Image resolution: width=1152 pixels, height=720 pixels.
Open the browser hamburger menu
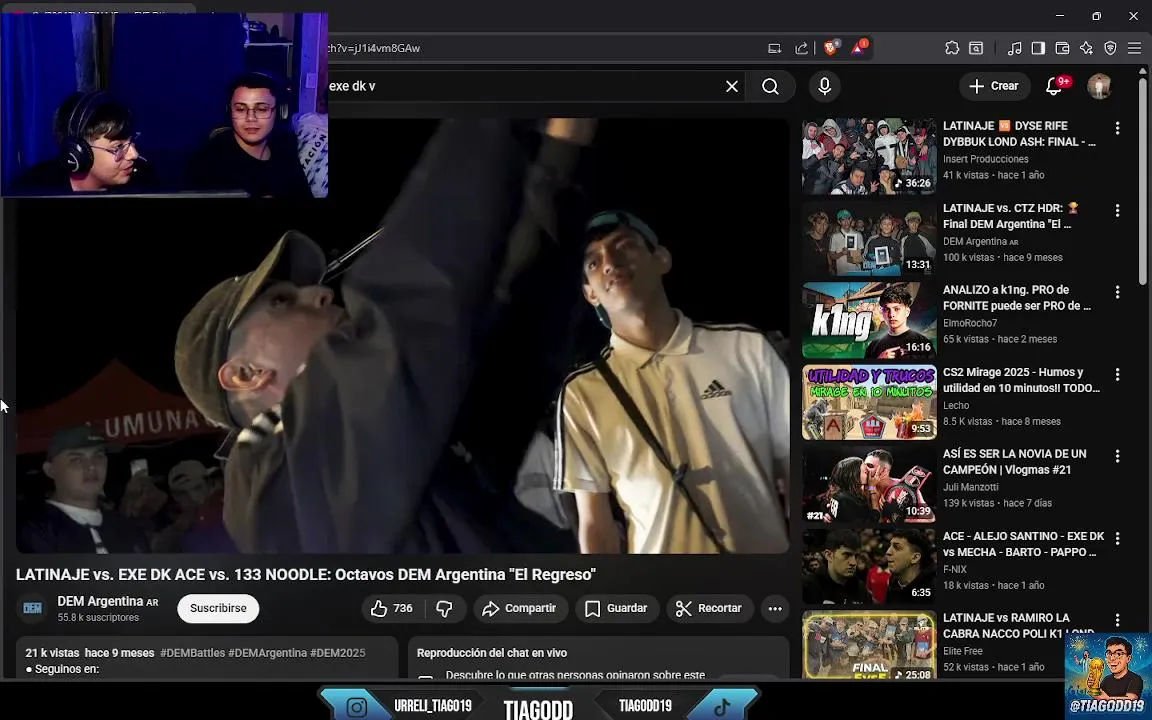click(x=1134, y=48)
